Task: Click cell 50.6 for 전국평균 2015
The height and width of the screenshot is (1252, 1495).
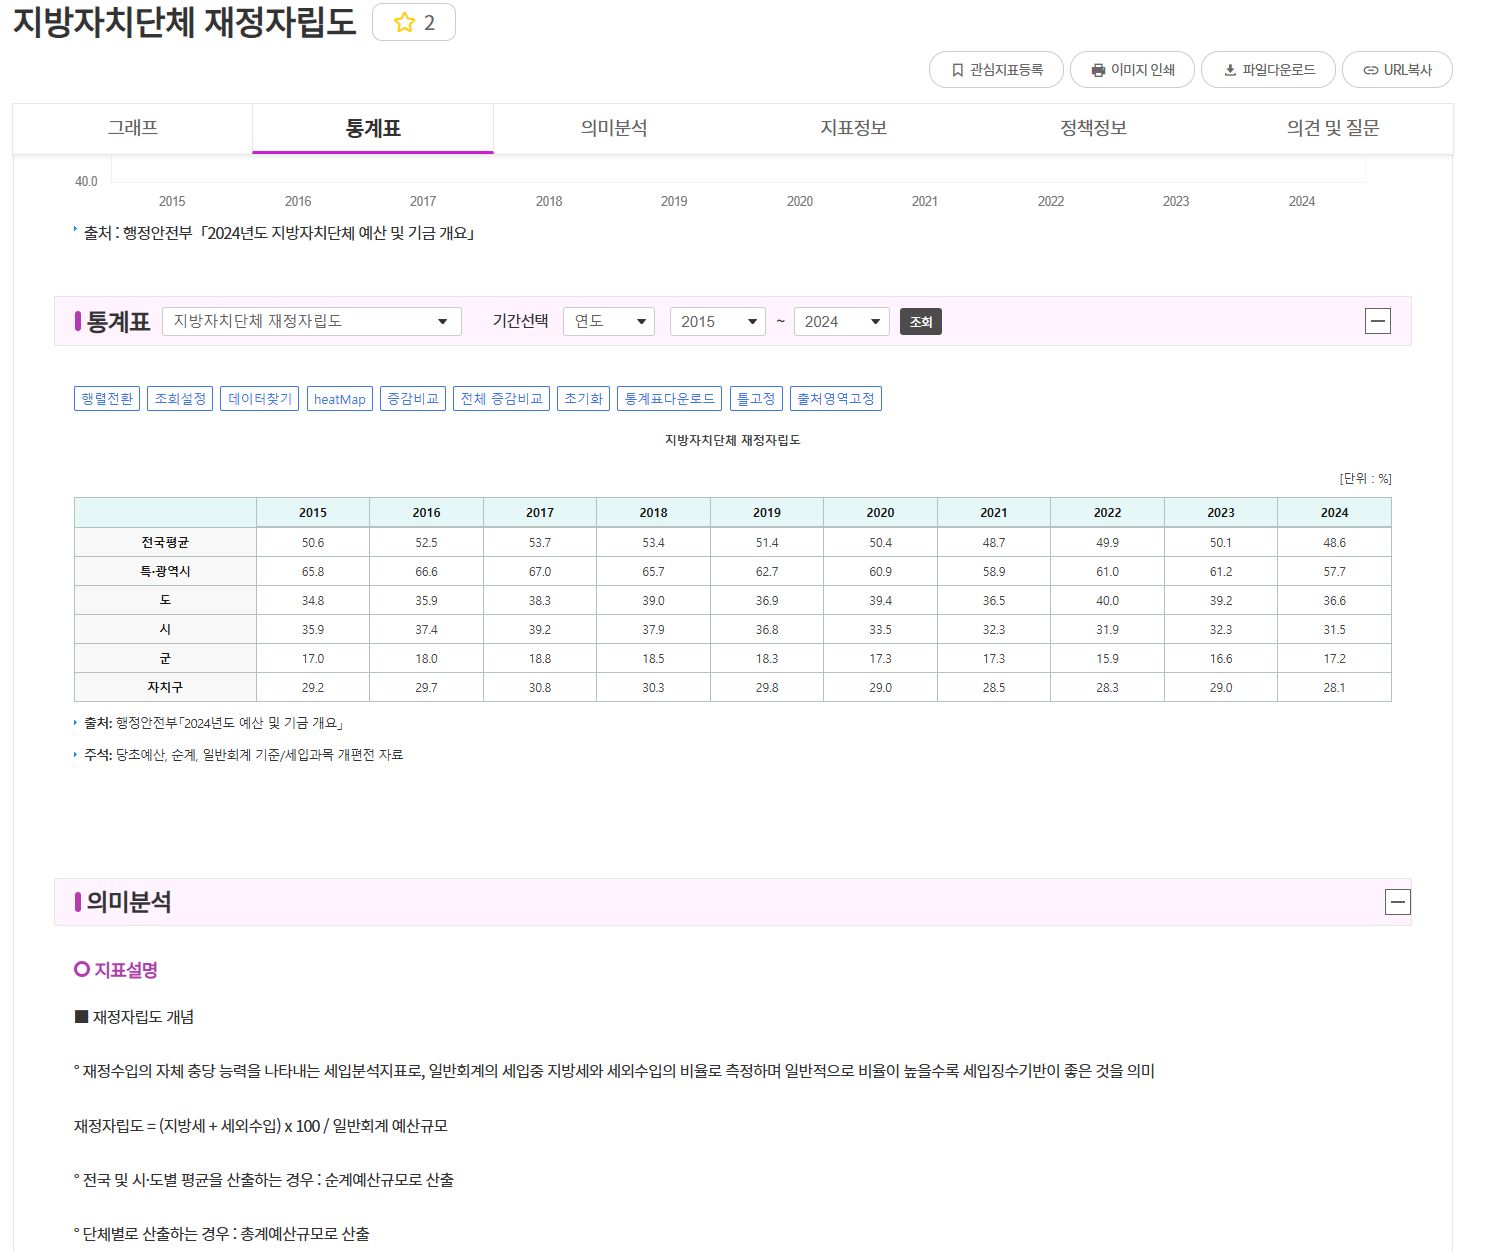Action: (x=313, y=542)
